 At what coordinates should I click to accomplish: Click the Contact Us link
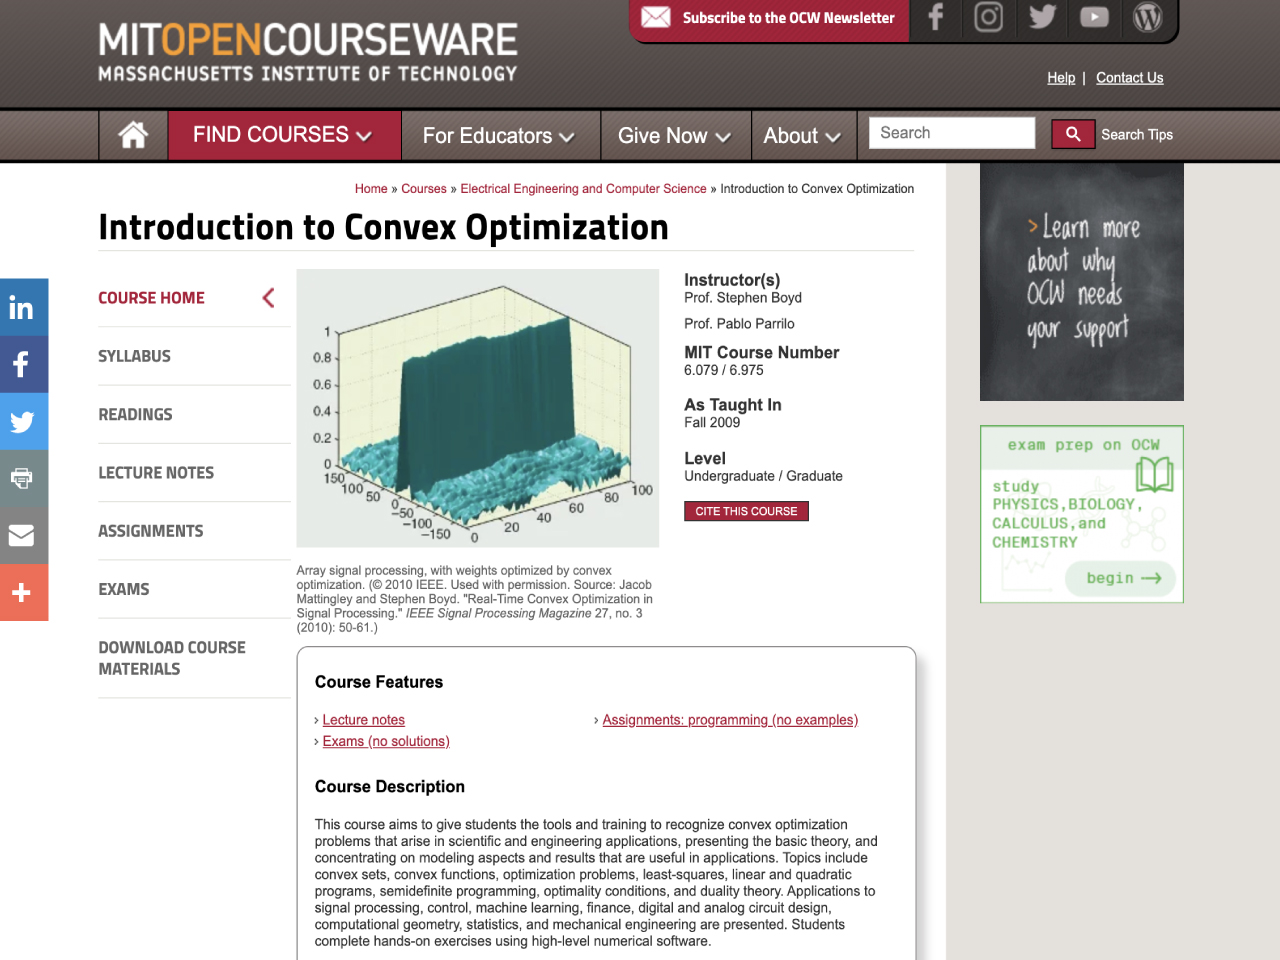pos(1130,78)
